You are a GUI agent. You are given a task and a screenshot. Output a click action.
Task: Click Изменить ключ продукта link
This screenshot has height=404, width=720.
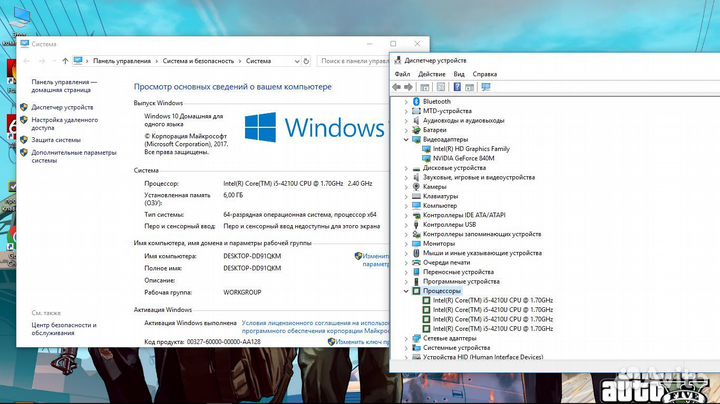tap(362, 342)
